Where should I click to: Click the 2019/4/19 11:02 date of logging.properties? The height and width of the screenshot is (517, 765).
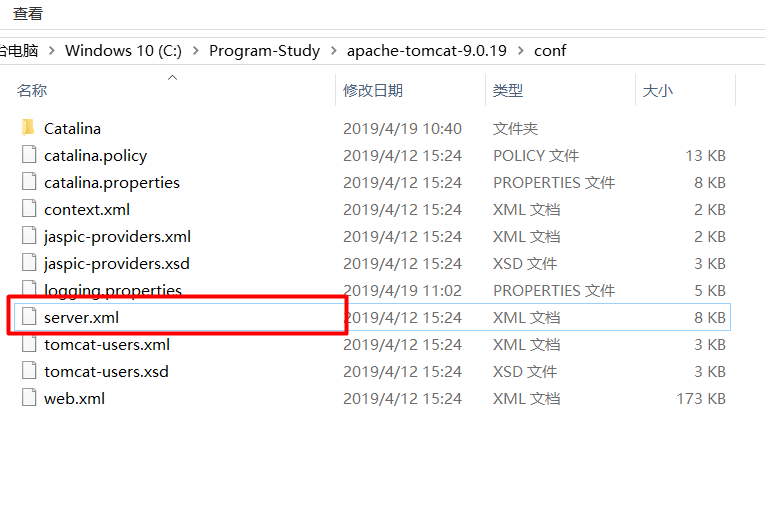coord(402,291)
